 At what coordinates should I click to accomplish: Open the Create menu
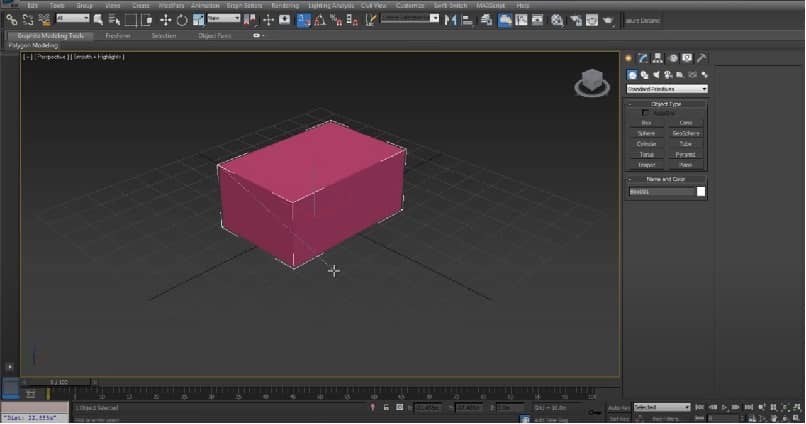(140, 5)
